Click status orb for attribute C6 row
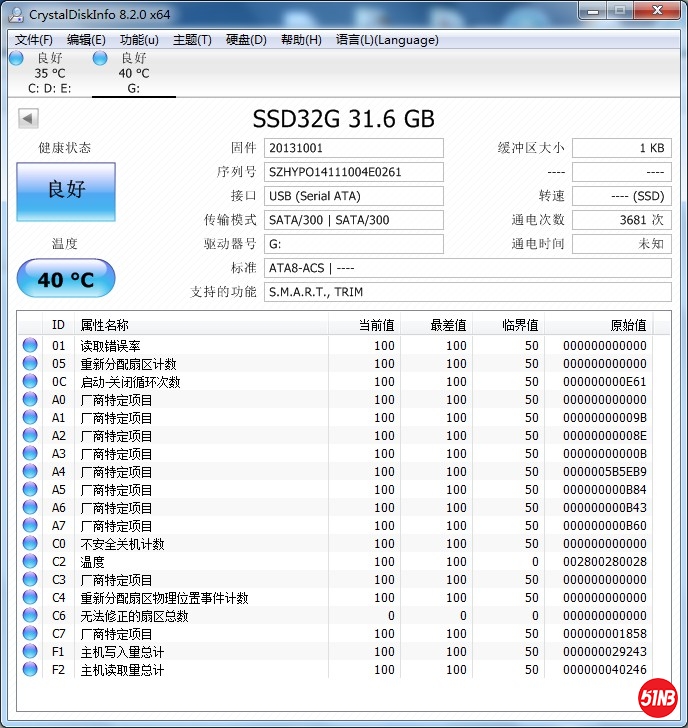The width and height of the screenshot is (688, 728). tap(30, 616)
